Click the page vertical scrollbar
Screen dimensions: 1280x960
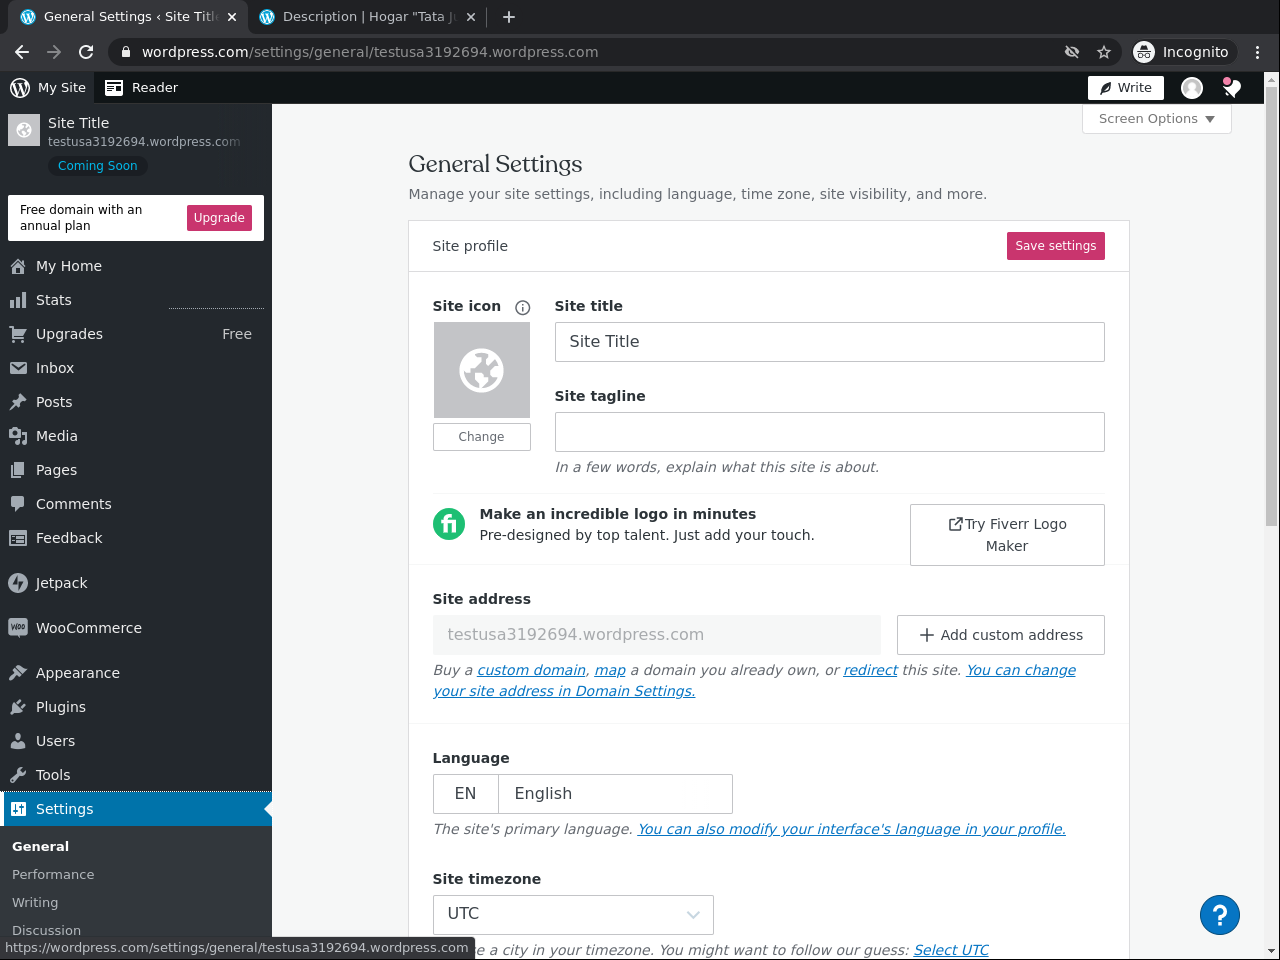point(1272,306)
